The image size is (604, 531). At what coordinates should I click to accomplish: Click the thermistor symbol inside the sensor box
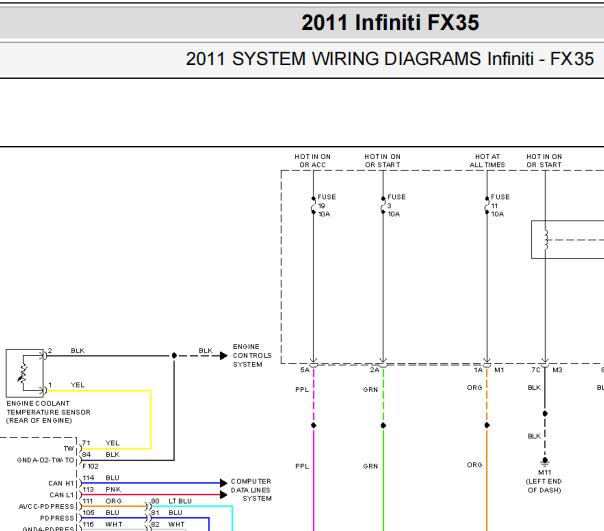click(x=23, y=373)
